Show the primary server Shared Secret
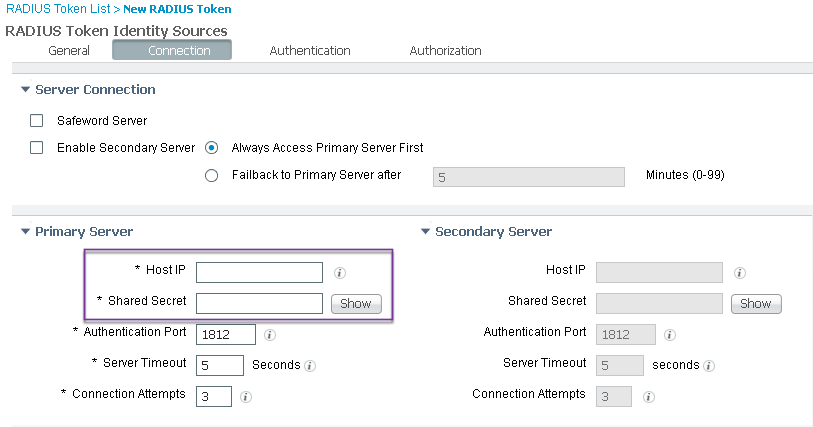Screen dimensions: 813x427 (x=356, y=304)
